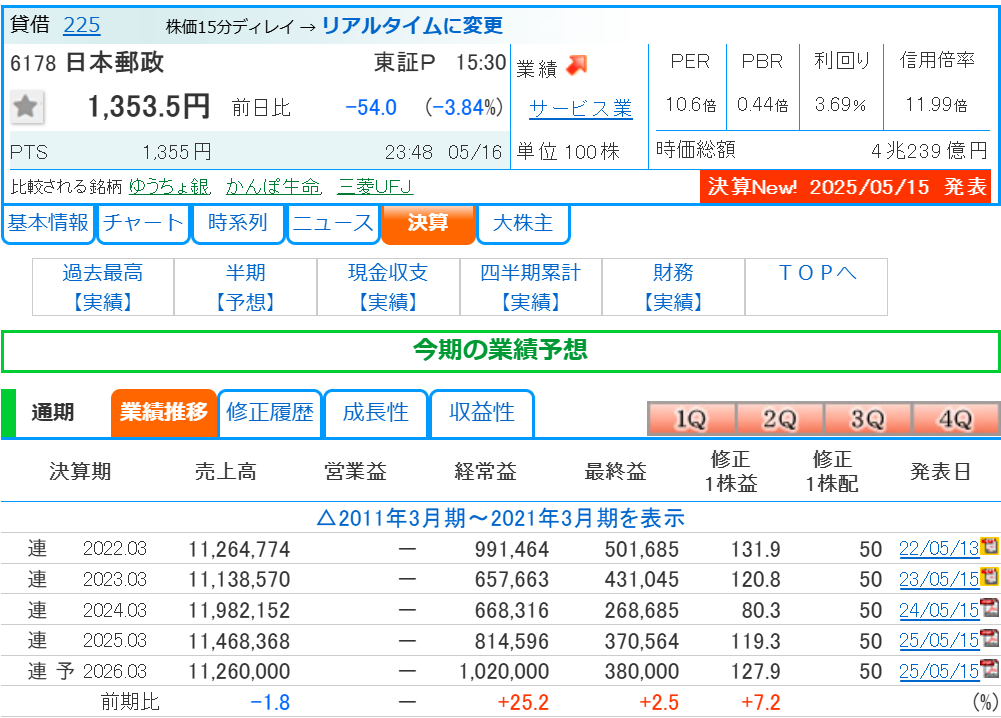Viewport: 1001px width, 718px height.
Task: Open the PDF icon in the 2026.03 forecast row
Action: pos(990,669)
